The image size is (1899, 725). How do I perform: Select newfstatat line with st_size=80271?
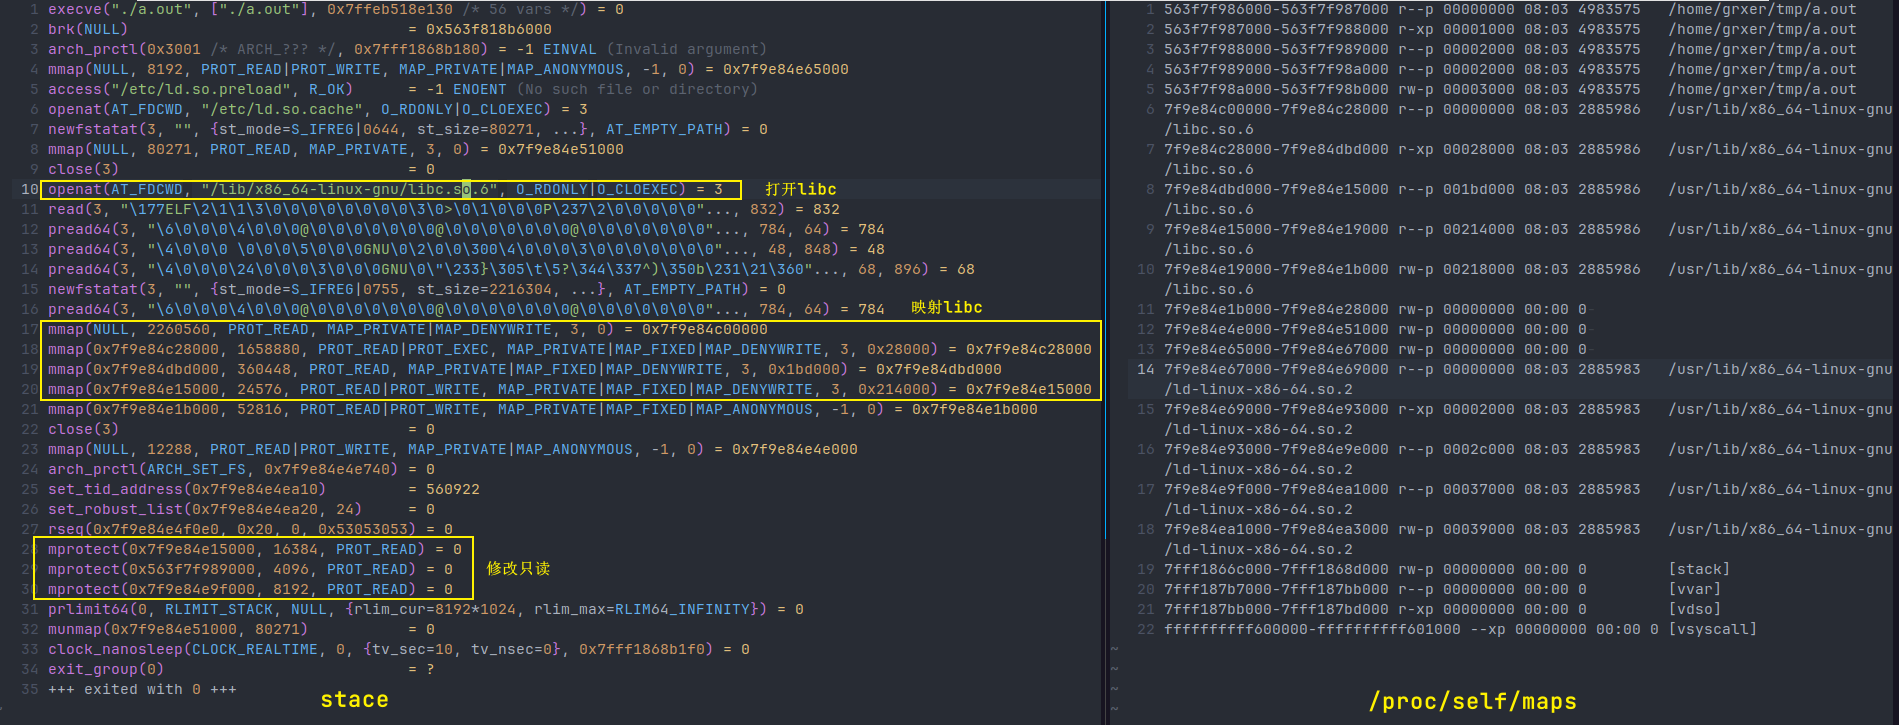click(x=408, y=129)
